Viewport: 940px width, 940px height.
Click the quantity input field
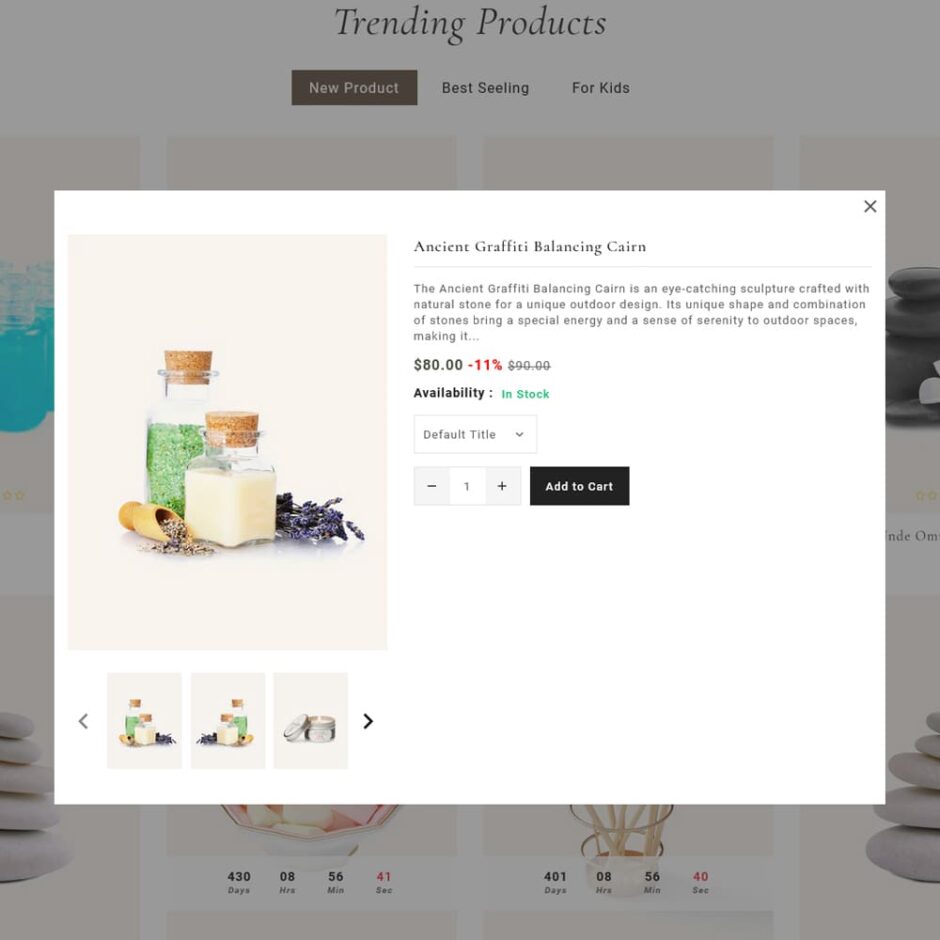[467, 486]
